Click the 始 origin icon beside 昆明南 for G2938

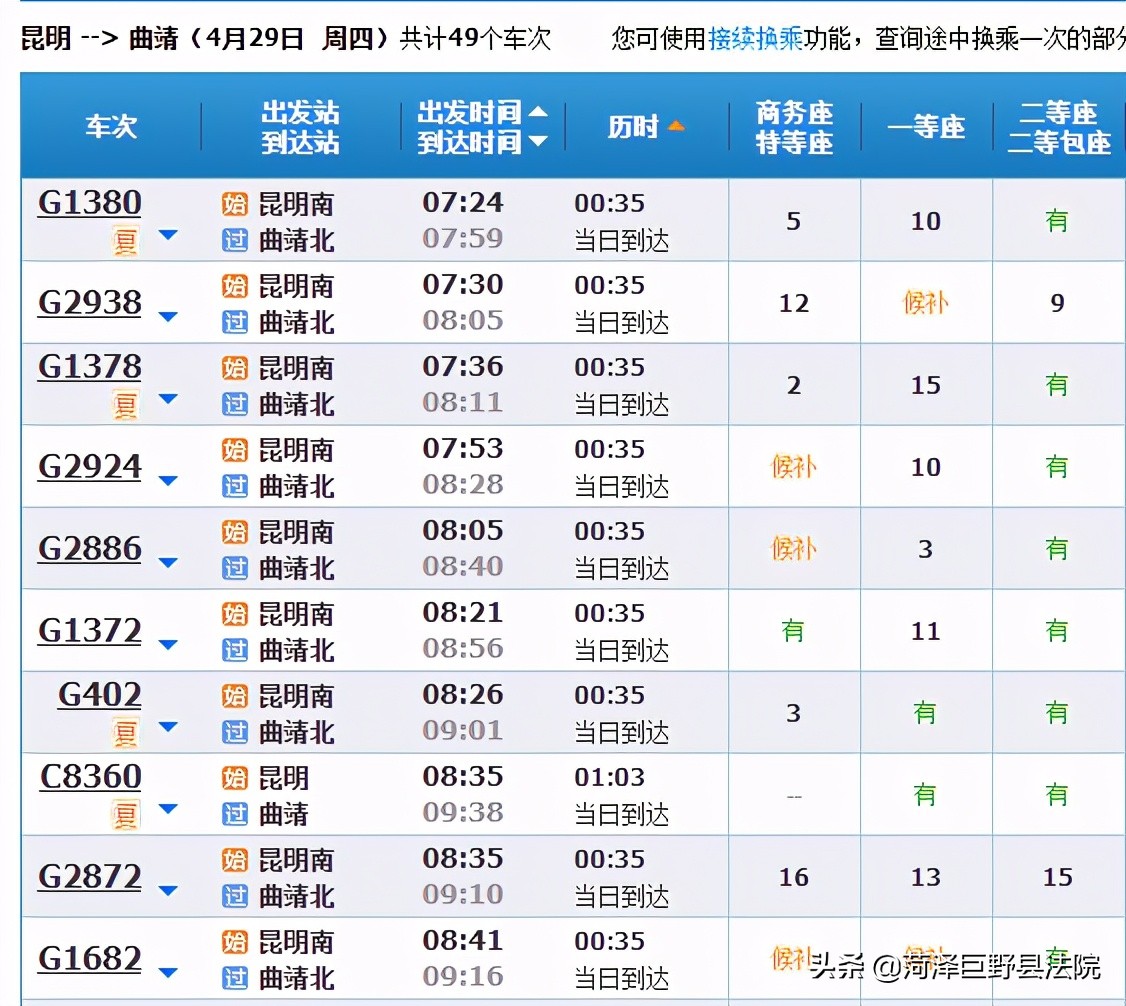[234, 287]
